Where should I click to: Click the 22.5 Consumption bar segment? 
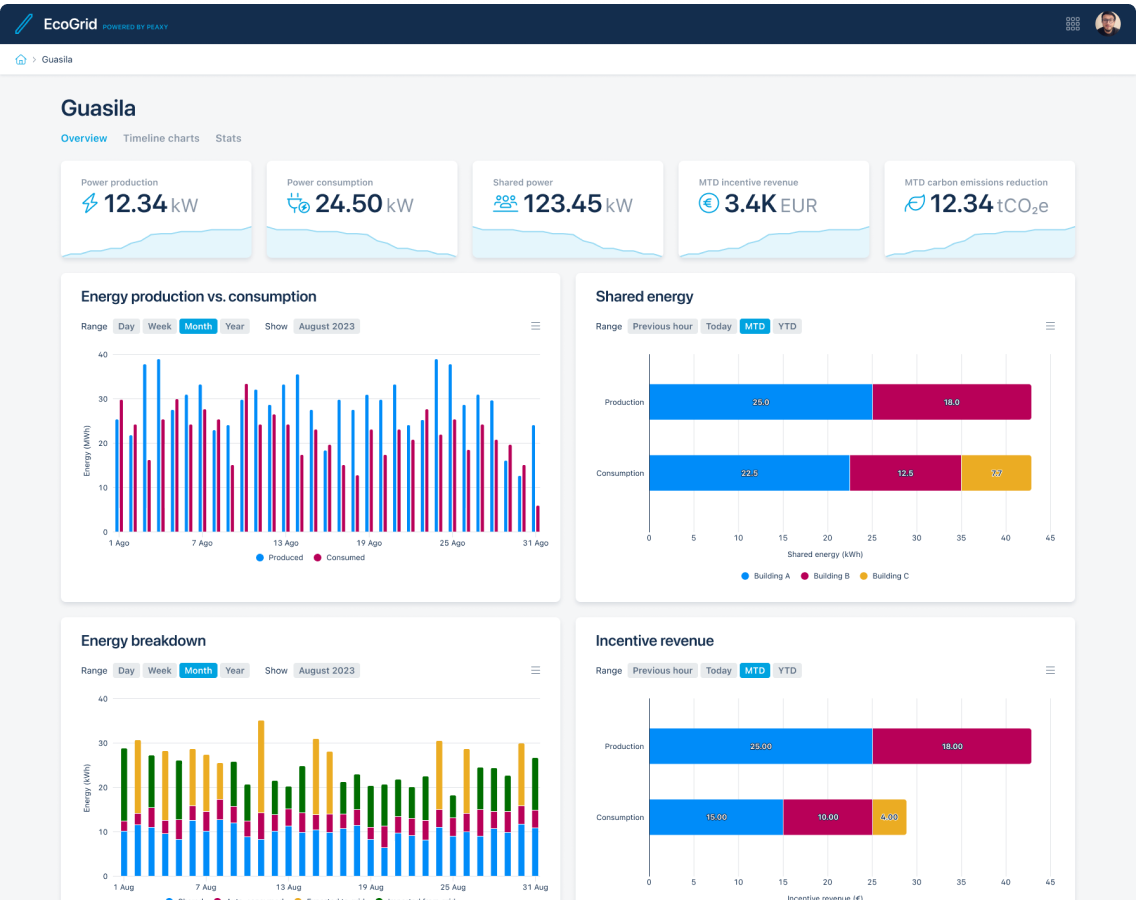(749, 473)
